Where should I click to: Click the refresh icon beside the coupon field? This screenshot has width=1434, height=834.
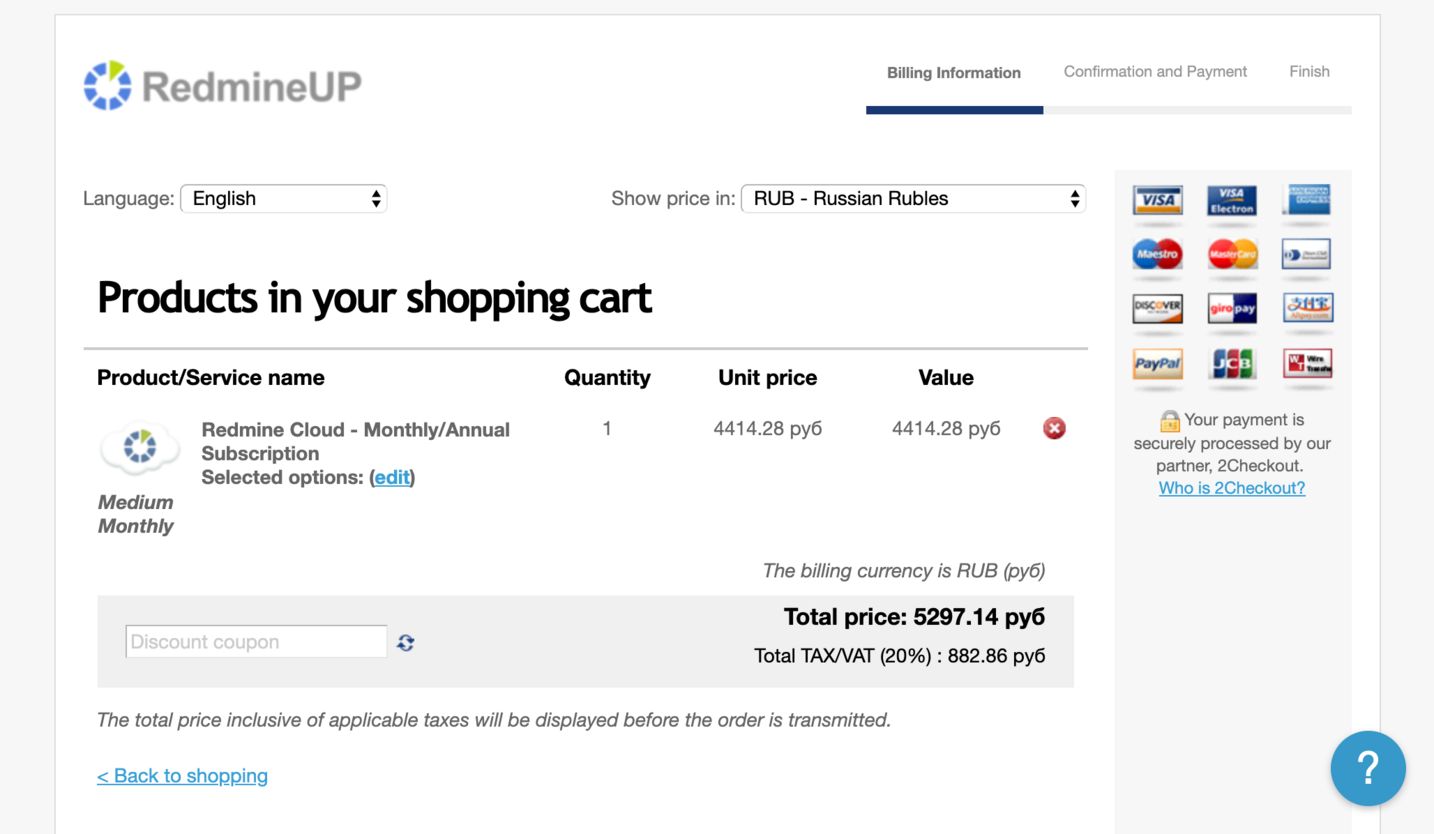tap(404, 641)
